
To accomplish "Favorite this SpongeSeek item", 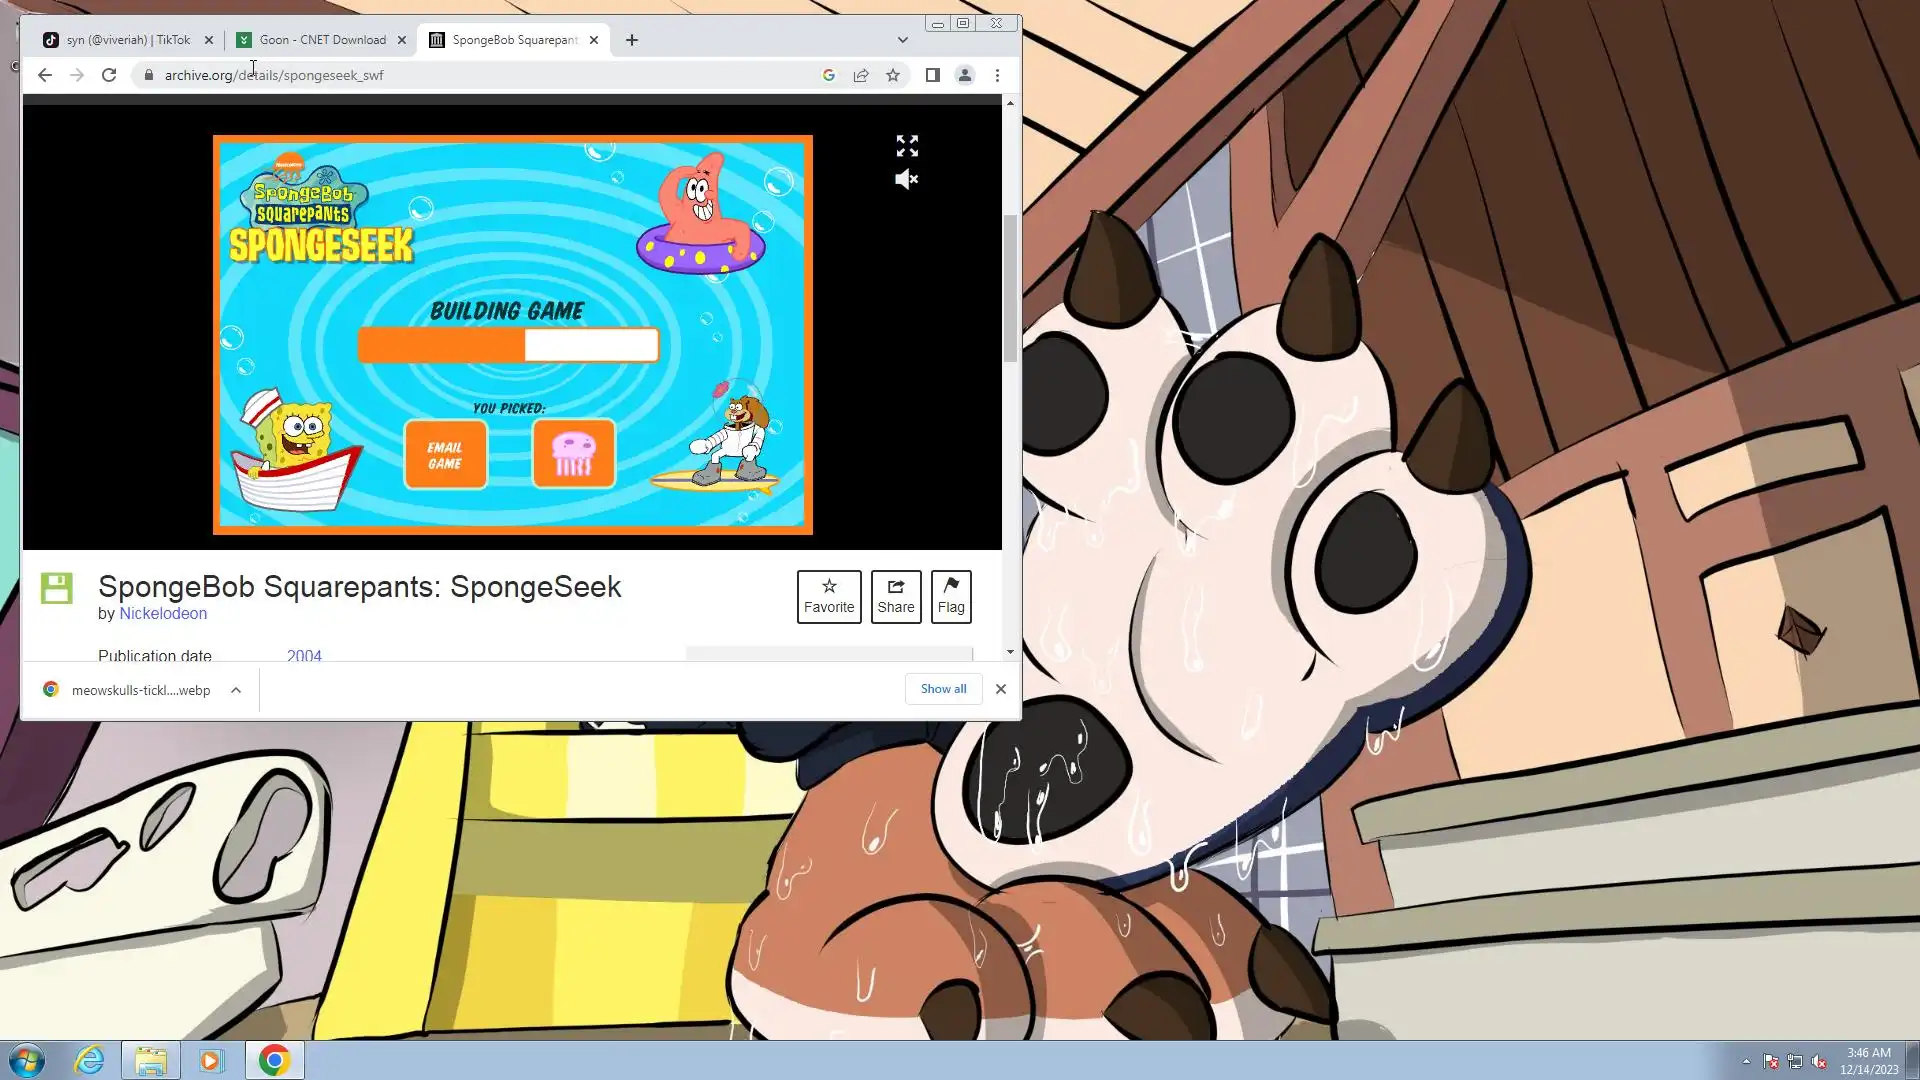I will point(829,596).
